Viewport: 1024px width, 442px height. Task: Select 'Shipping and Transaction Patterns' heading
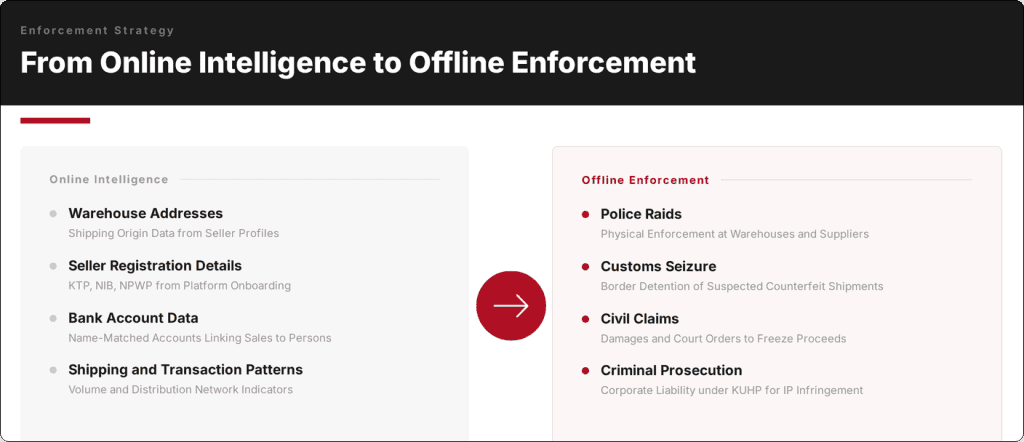point(185,370)
